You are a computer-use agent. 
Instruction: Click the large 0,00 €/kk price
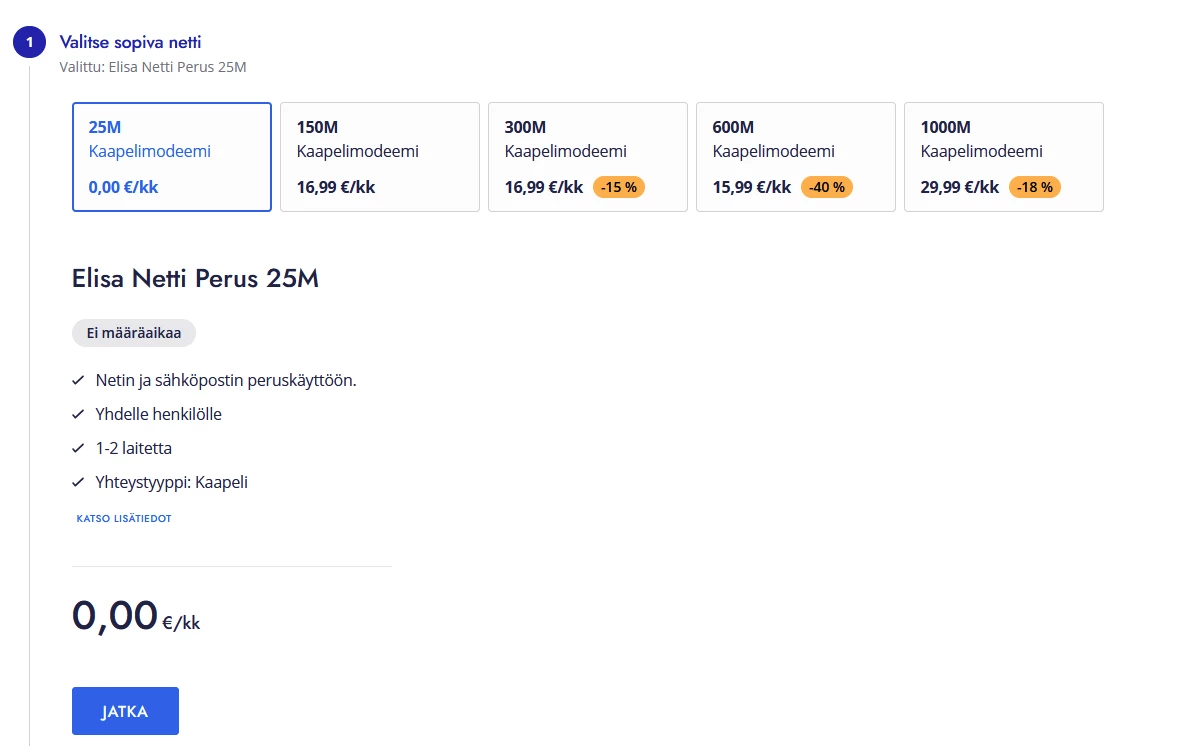pyautogui.click(x=136, y=616)
